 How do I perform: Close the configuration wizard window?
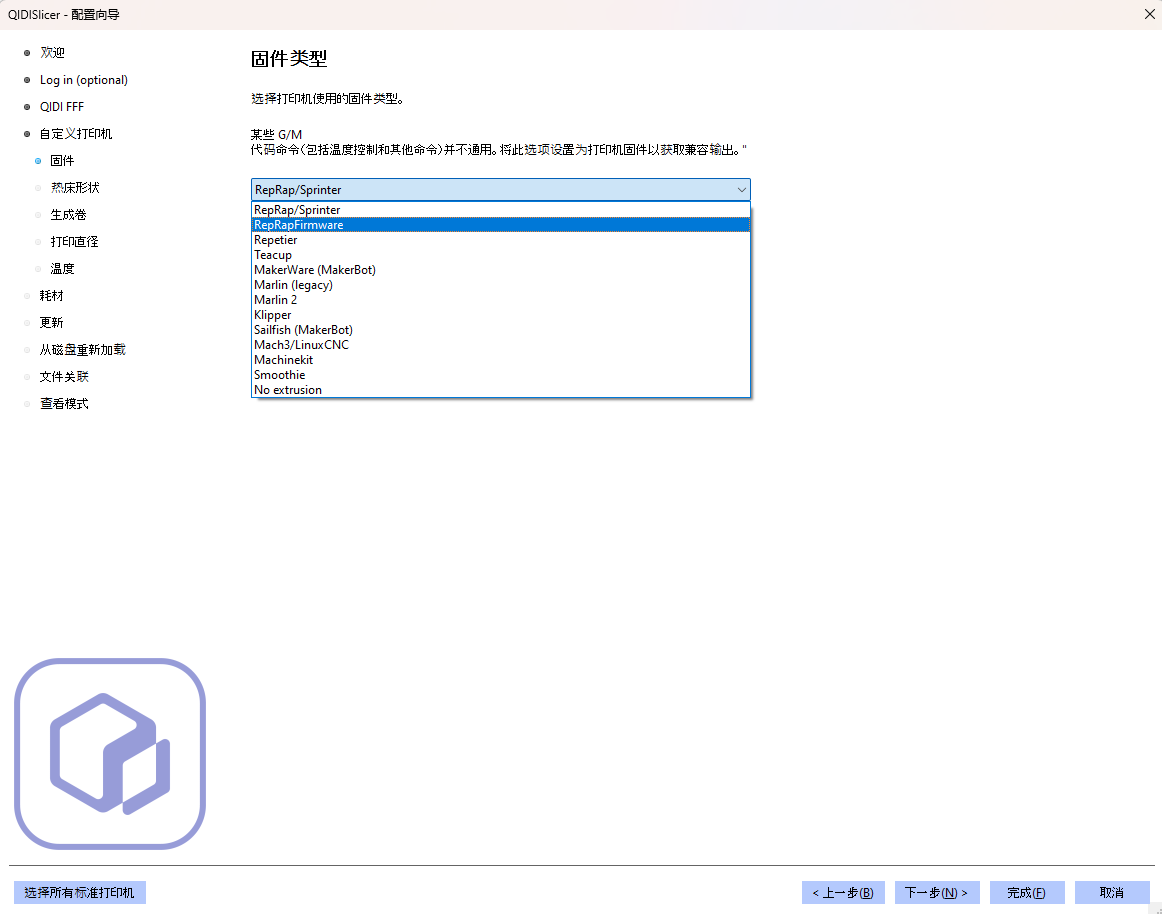pos(1149,14)
